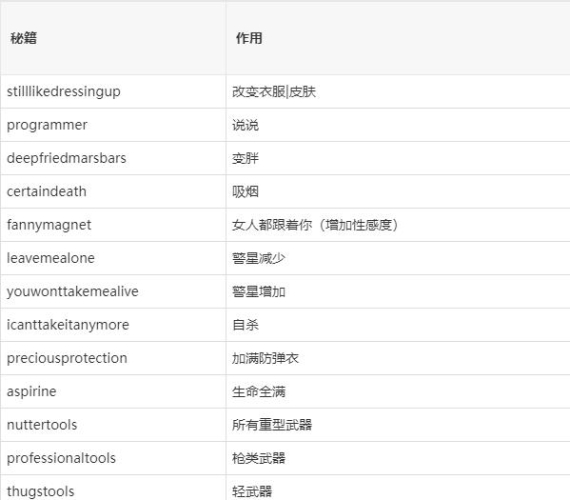Click the 秘籍 column header

point(24,38)
